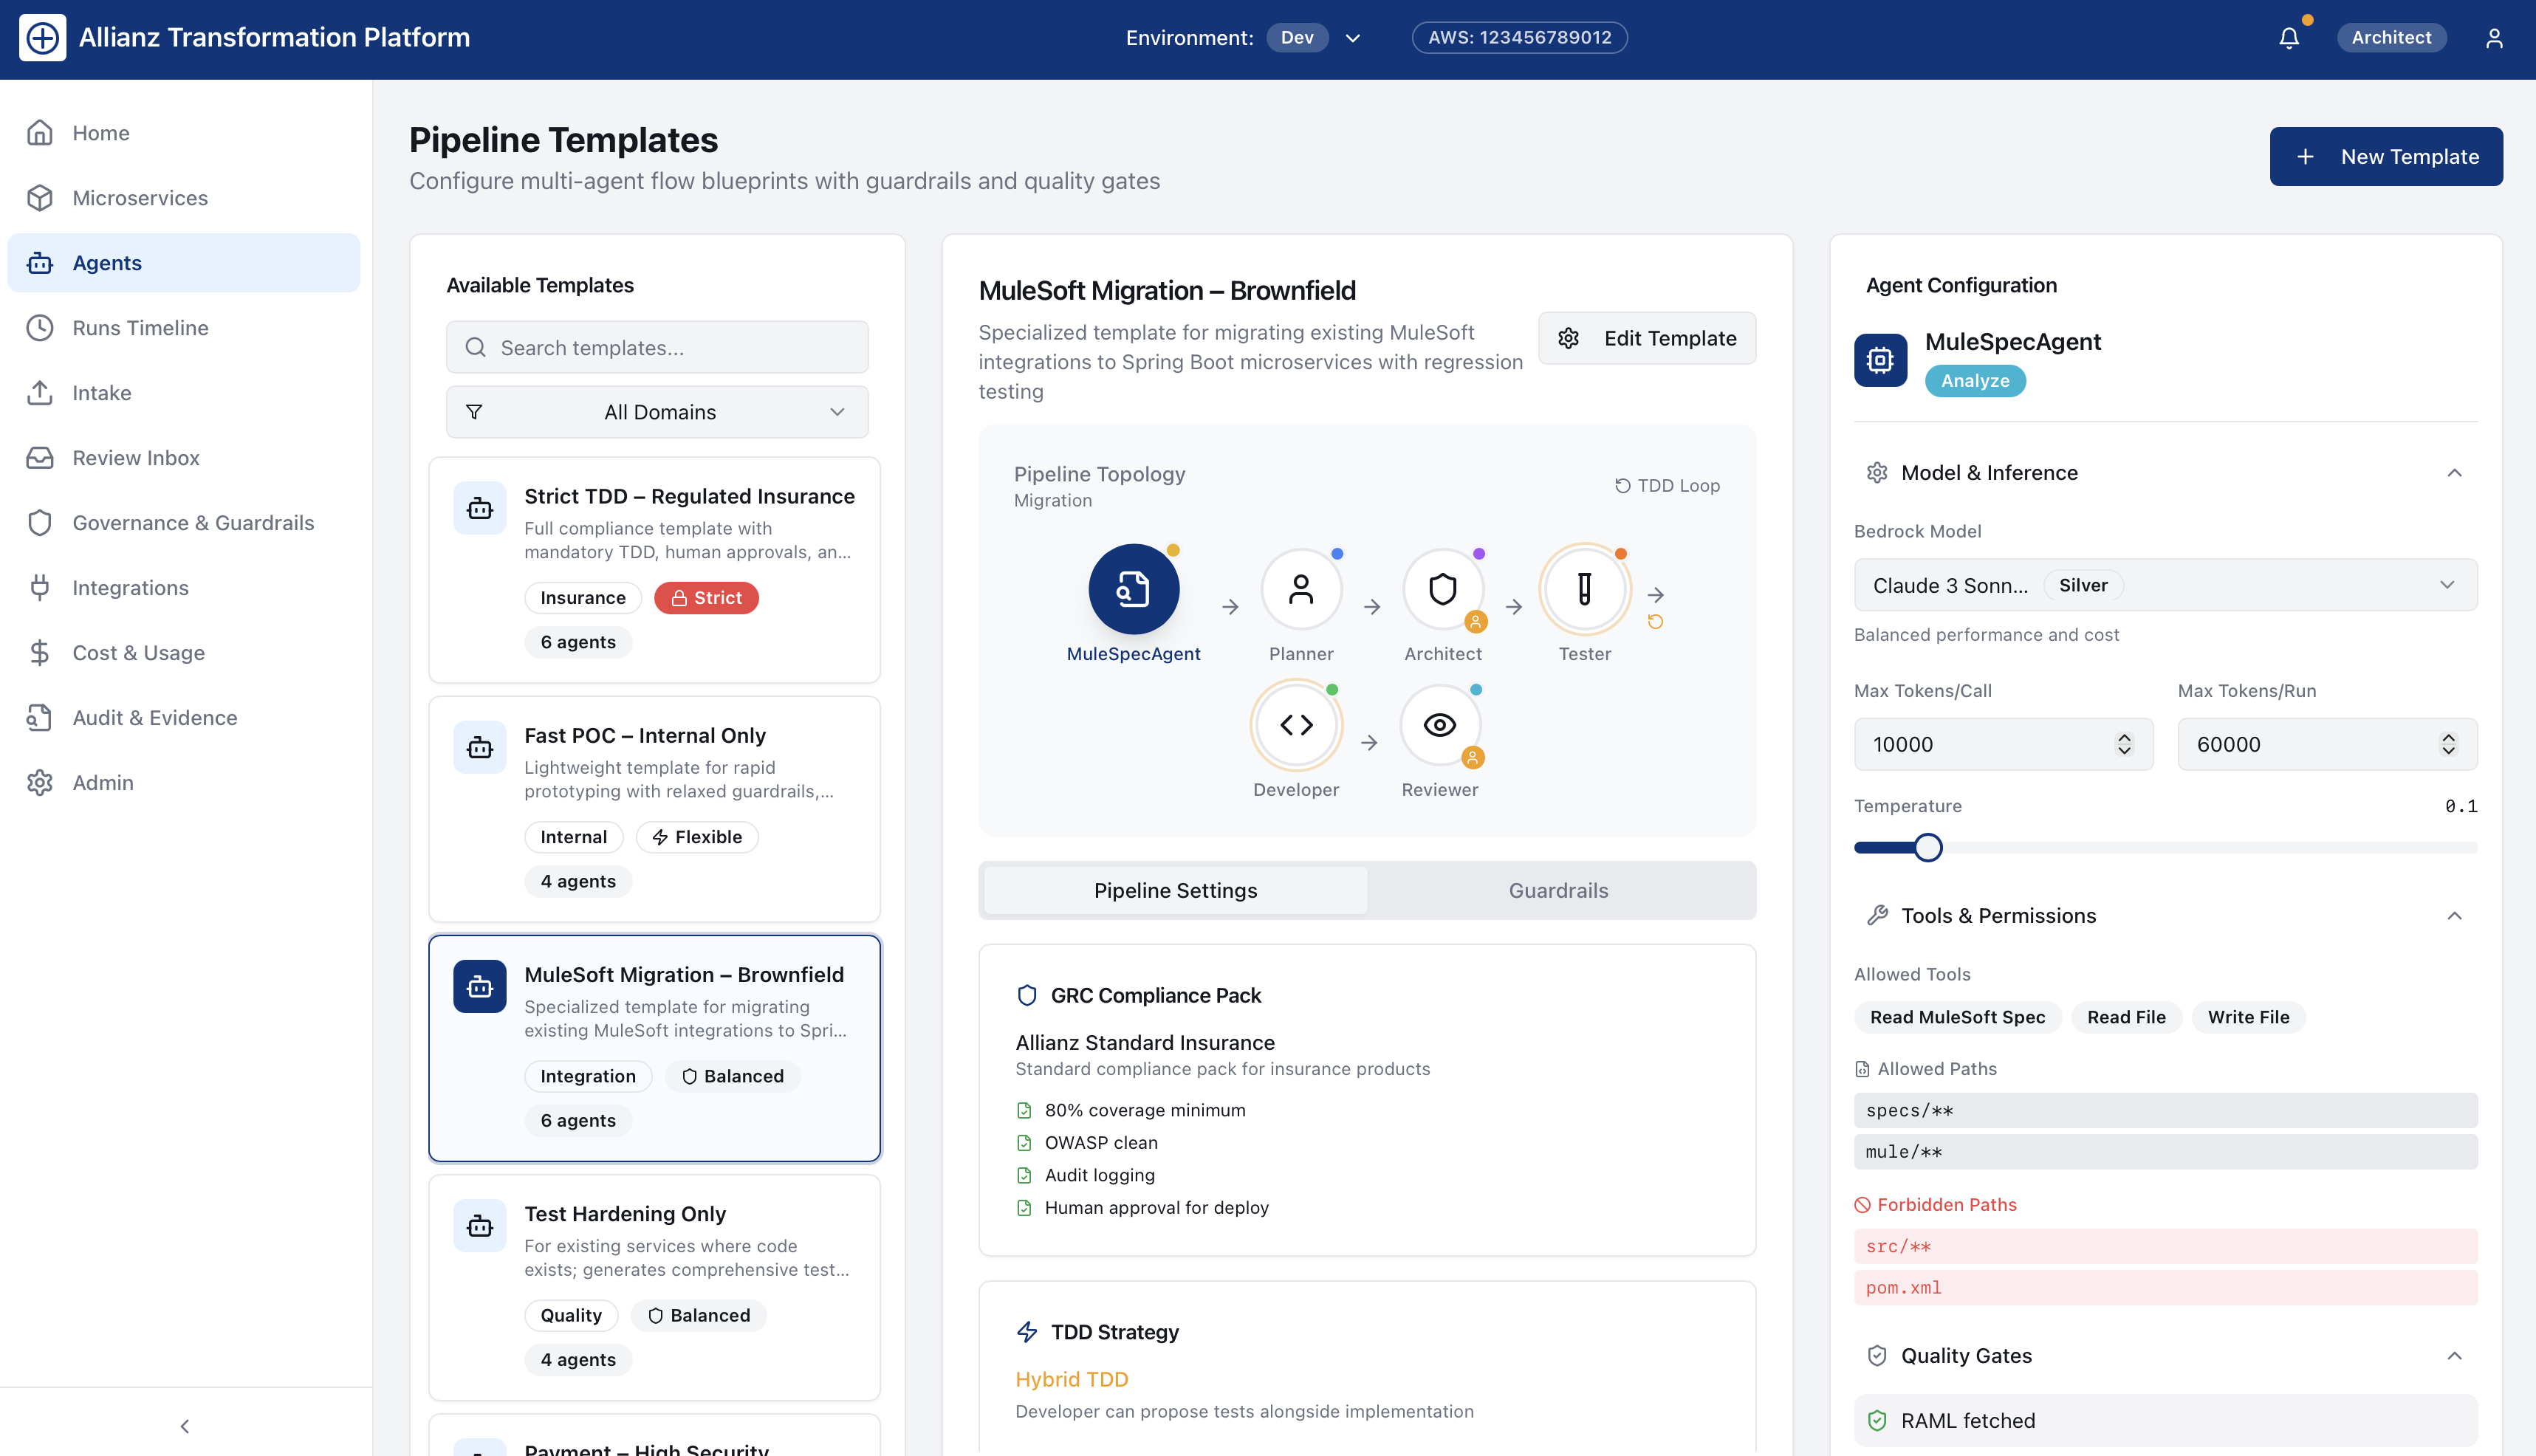Open the All Domains filter dropdown

[657, 412]
